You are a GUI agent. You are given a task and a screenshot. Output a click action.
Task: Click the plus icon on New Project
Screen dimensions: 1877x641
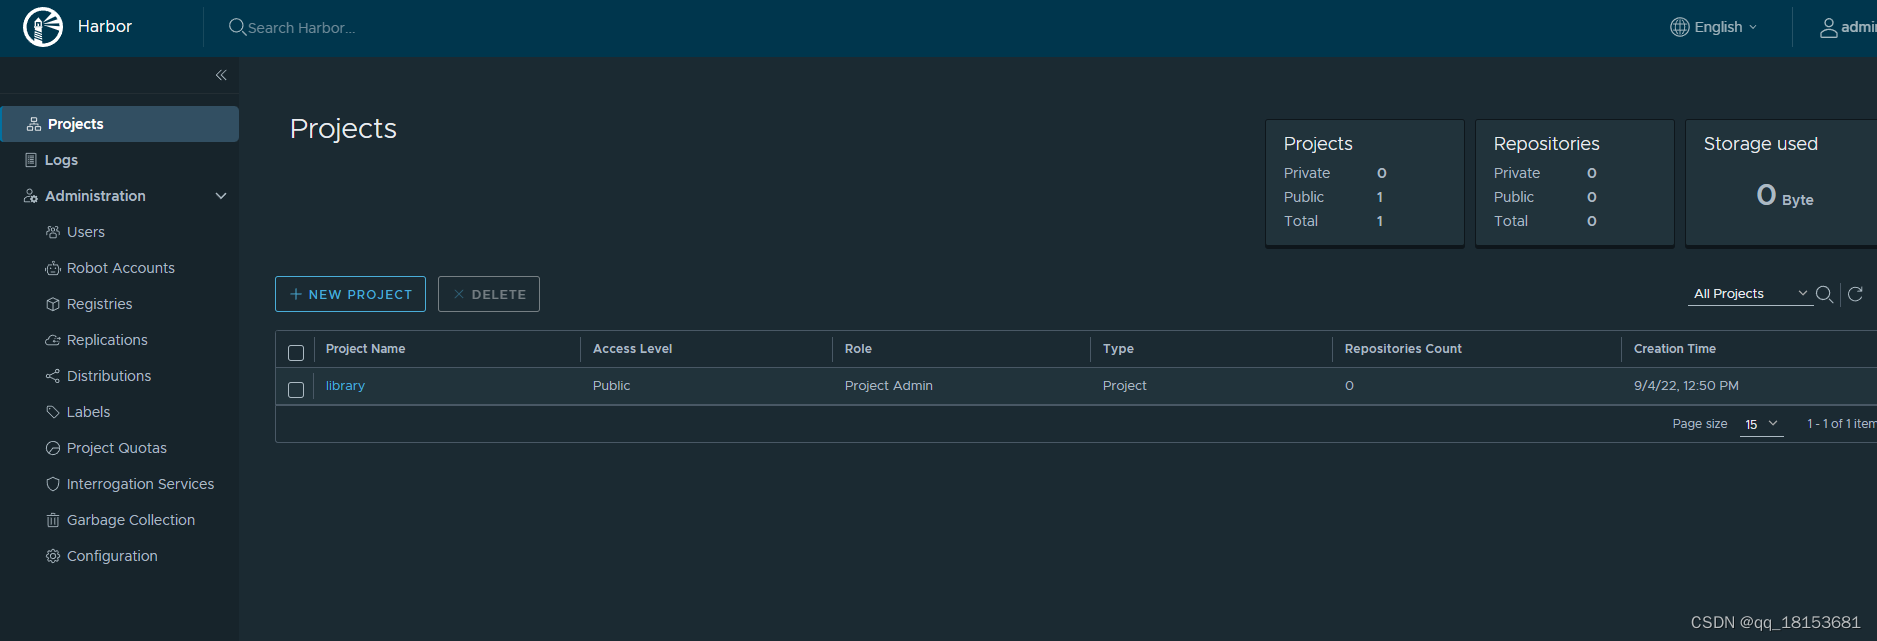tap(296, 294)
